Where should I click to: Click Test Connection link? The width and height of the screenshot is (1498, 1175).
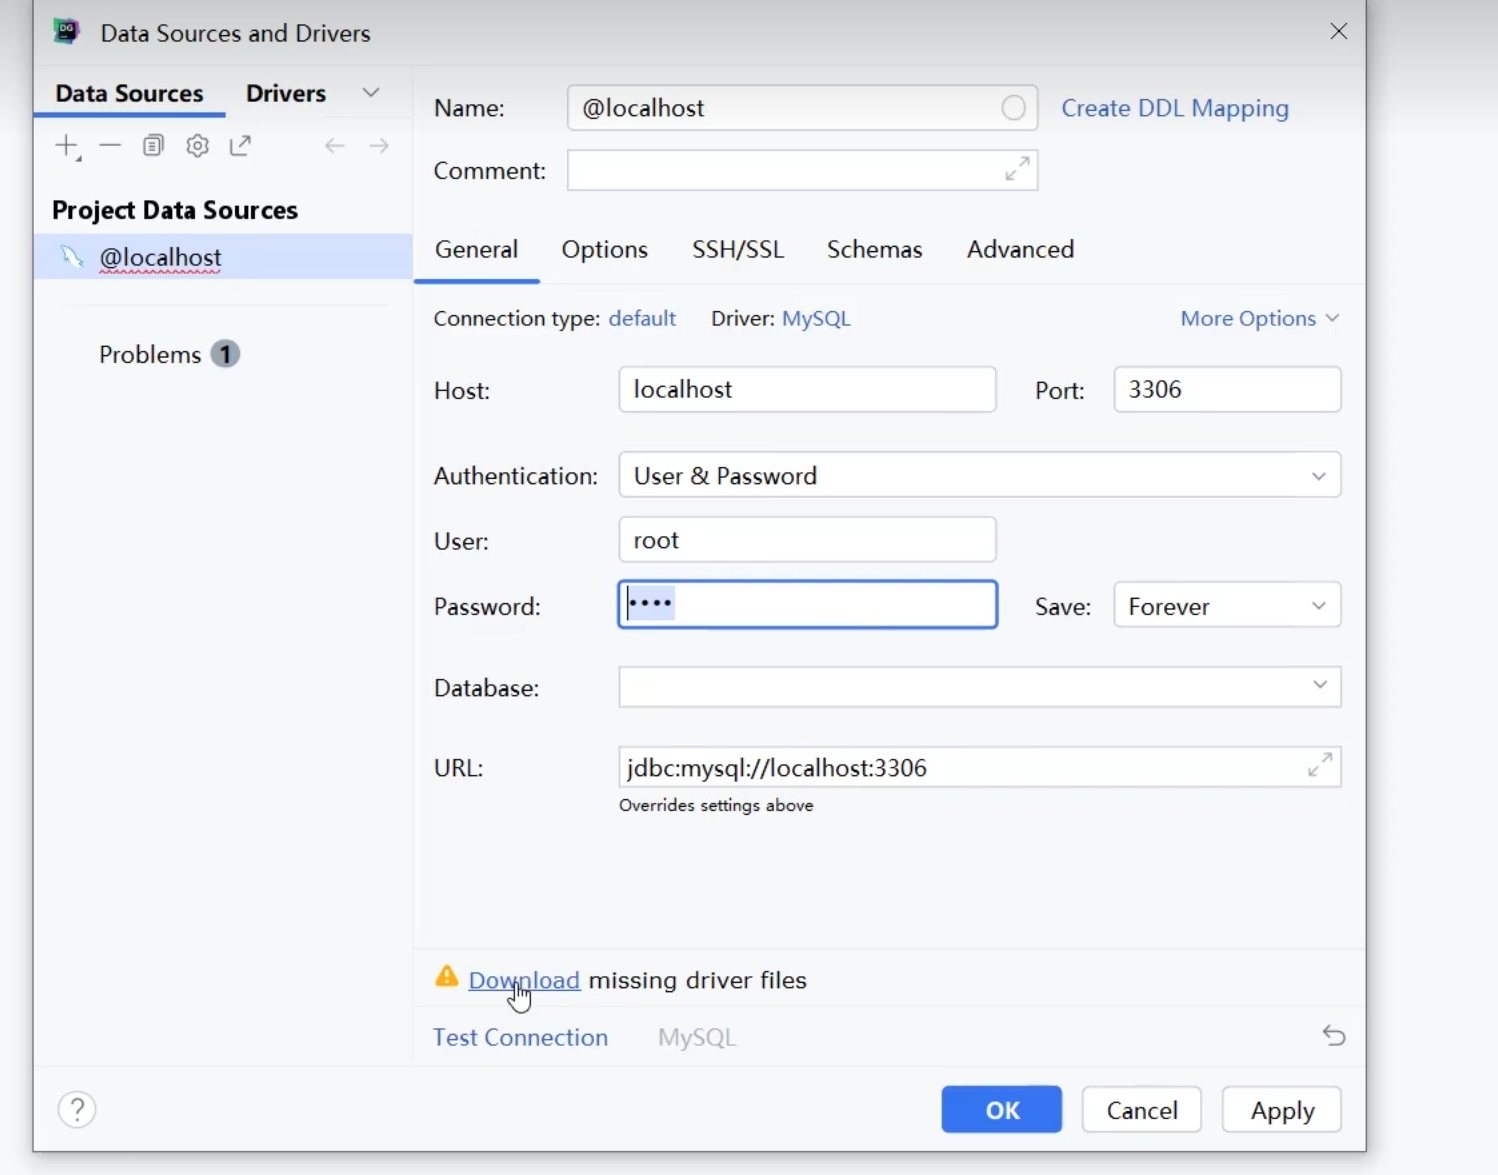pos(520,1037)
